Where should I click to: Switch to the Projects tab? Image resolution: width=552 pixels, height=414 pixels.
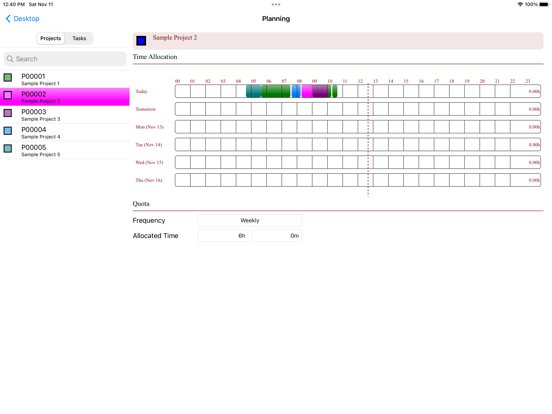tap(51, 38)
